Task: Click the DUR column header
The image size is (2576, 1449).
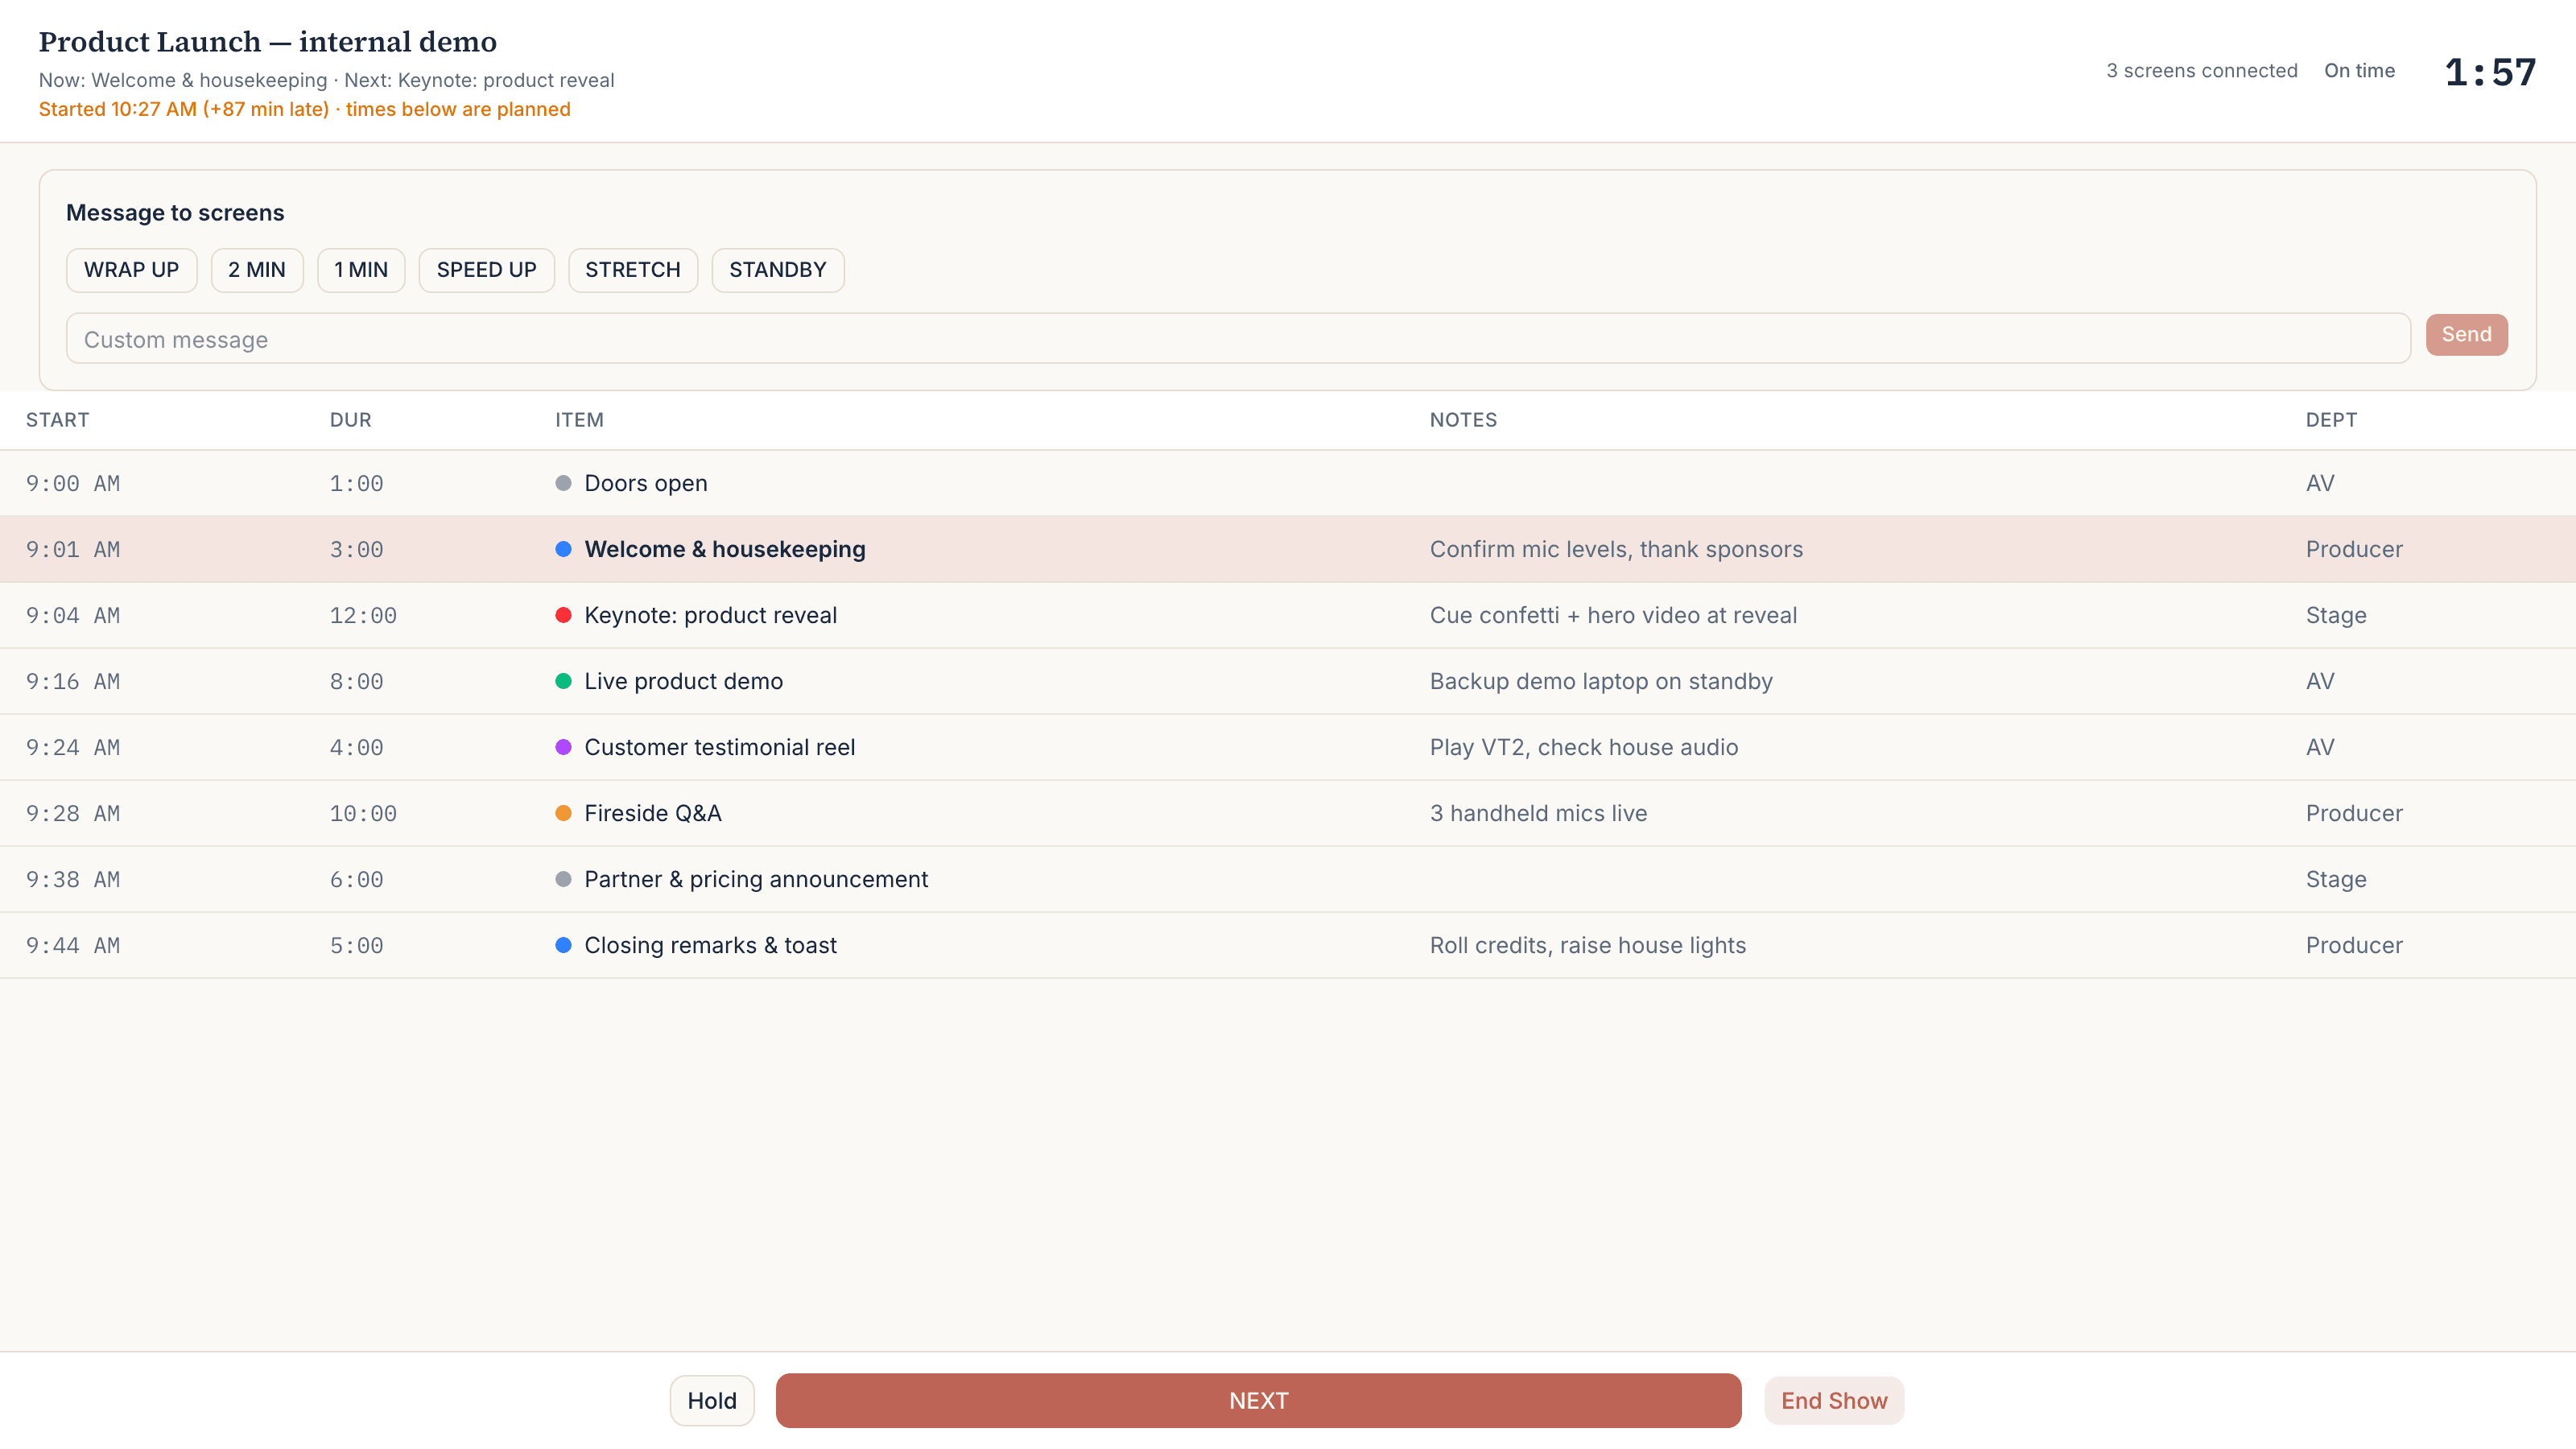Action: point(351,420)
